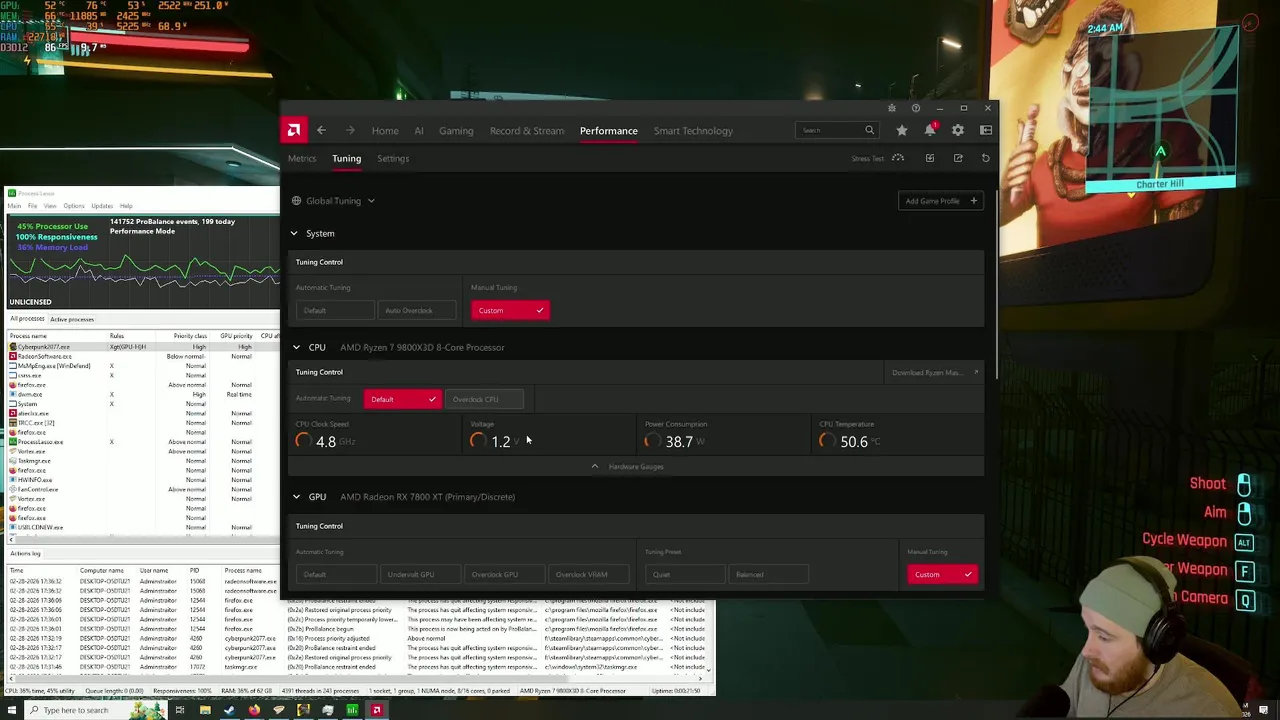Select GPU Custom manual tuning

(942, 574)
